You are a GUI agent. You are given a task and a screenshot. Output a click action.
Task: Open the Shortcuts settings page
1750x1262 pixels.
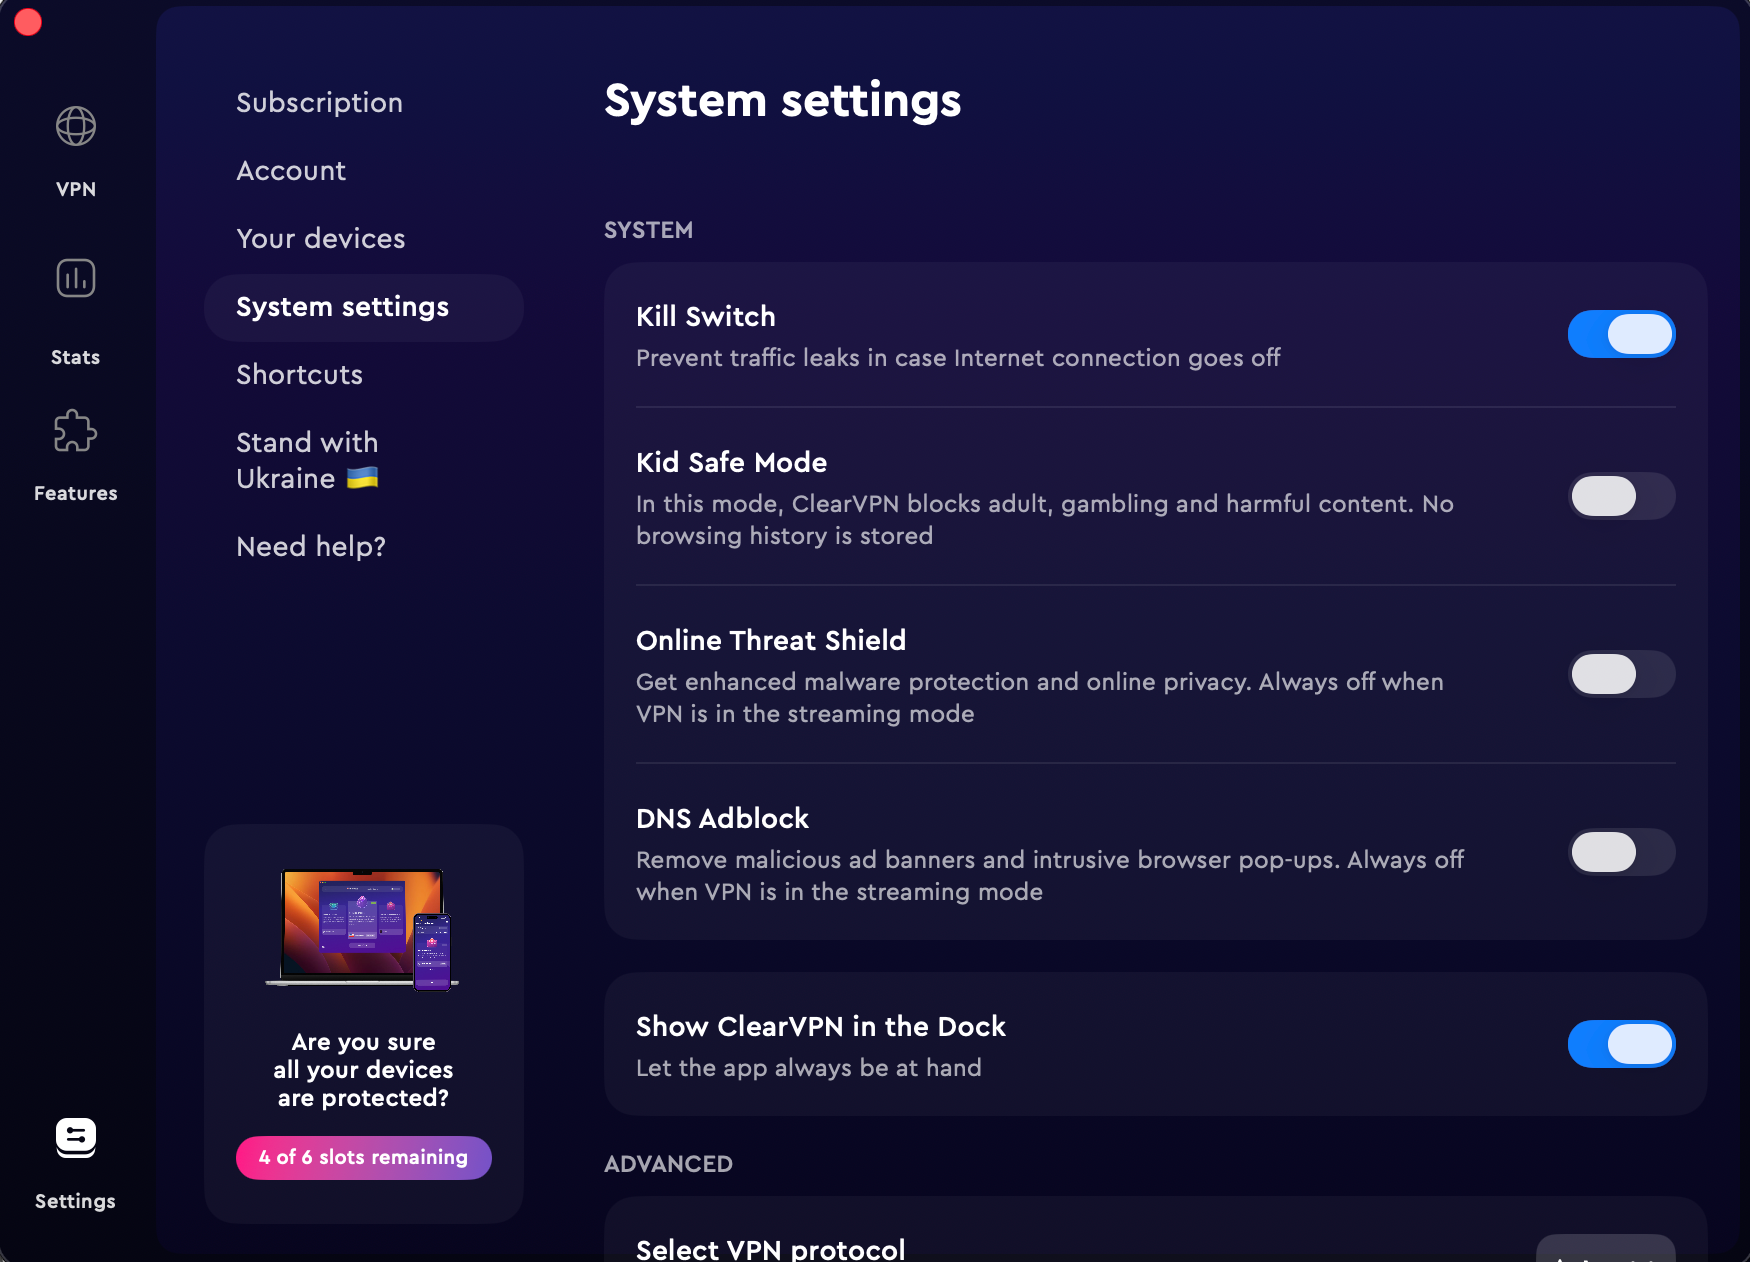point(299,374)
